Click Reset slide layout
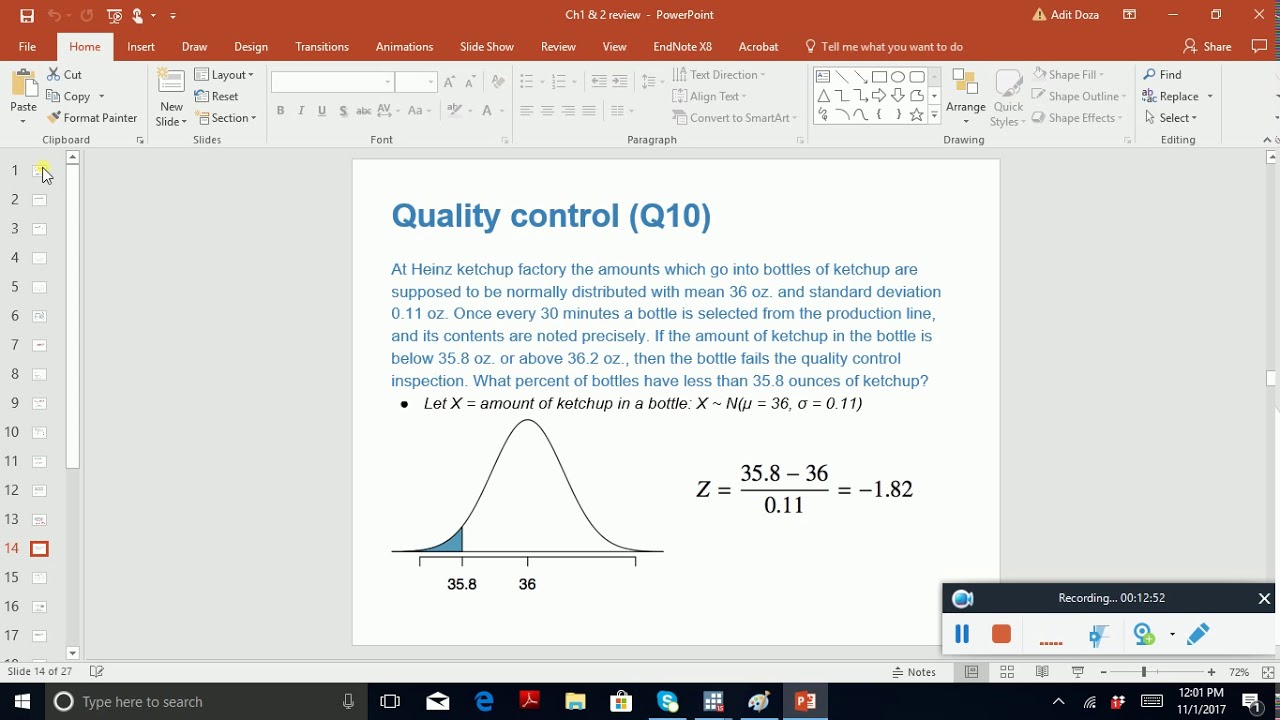Image resolution: width=1280 pixels, height=720 pixels. pos(217,97)
